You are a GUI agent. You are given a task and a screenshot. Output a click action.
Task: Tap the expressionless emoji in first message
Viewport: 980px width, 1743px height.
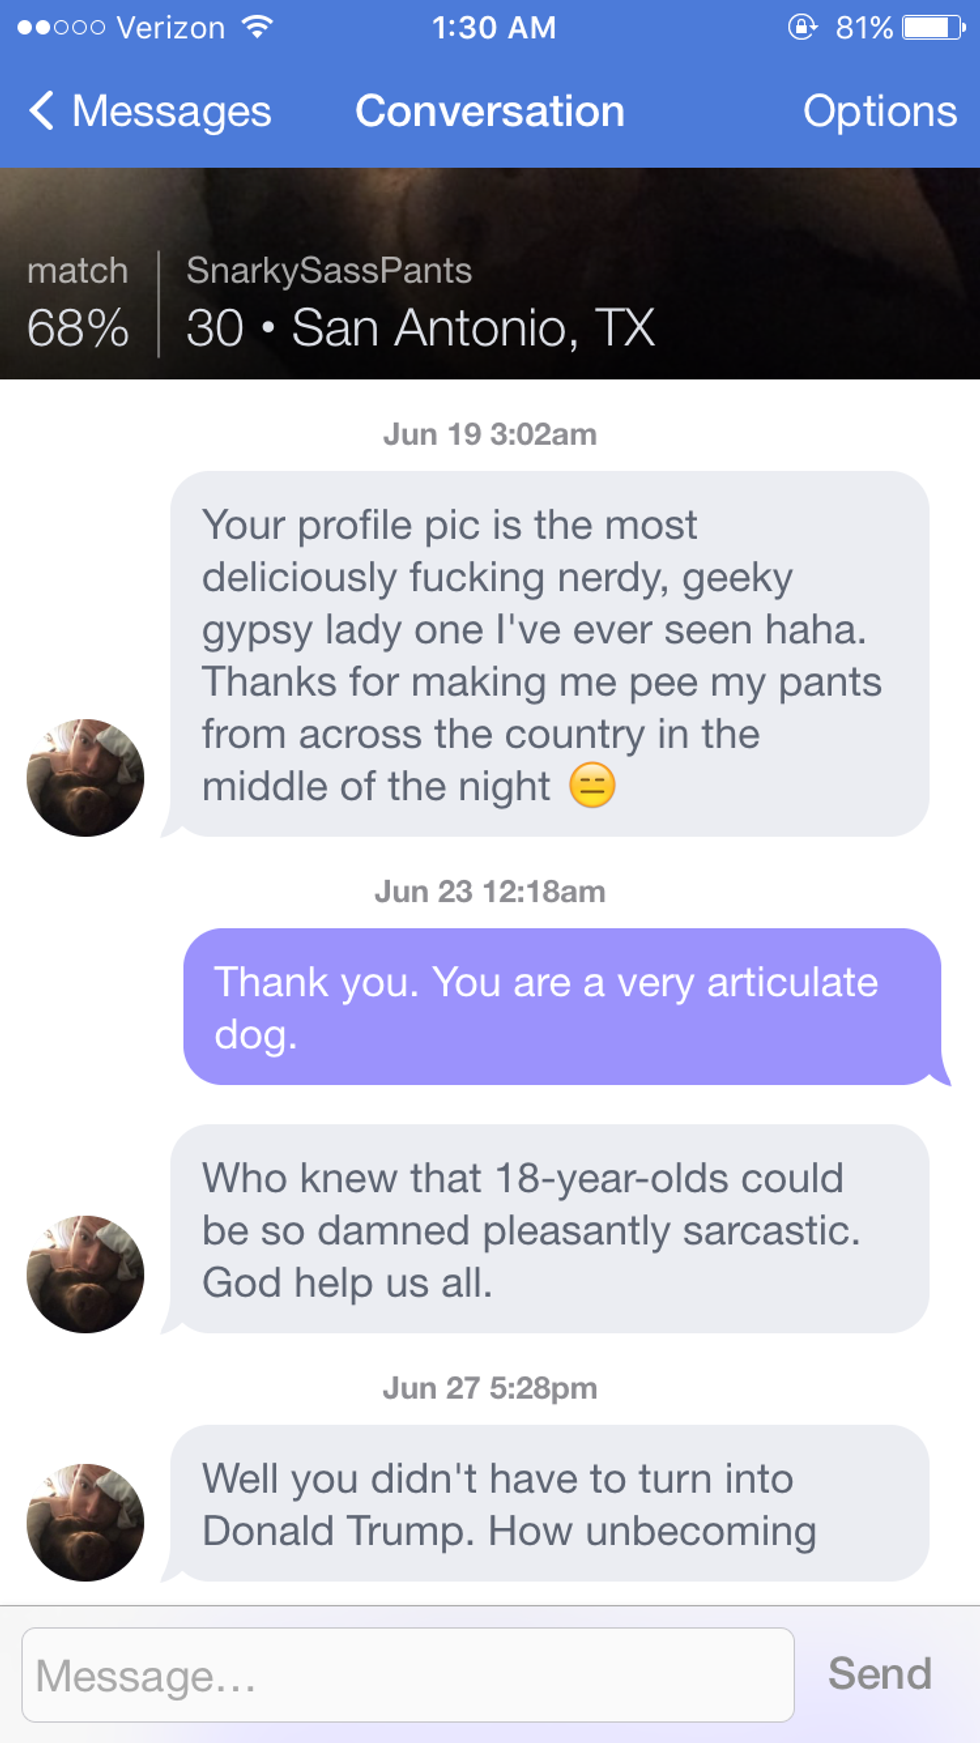click(x=592, y=786)
